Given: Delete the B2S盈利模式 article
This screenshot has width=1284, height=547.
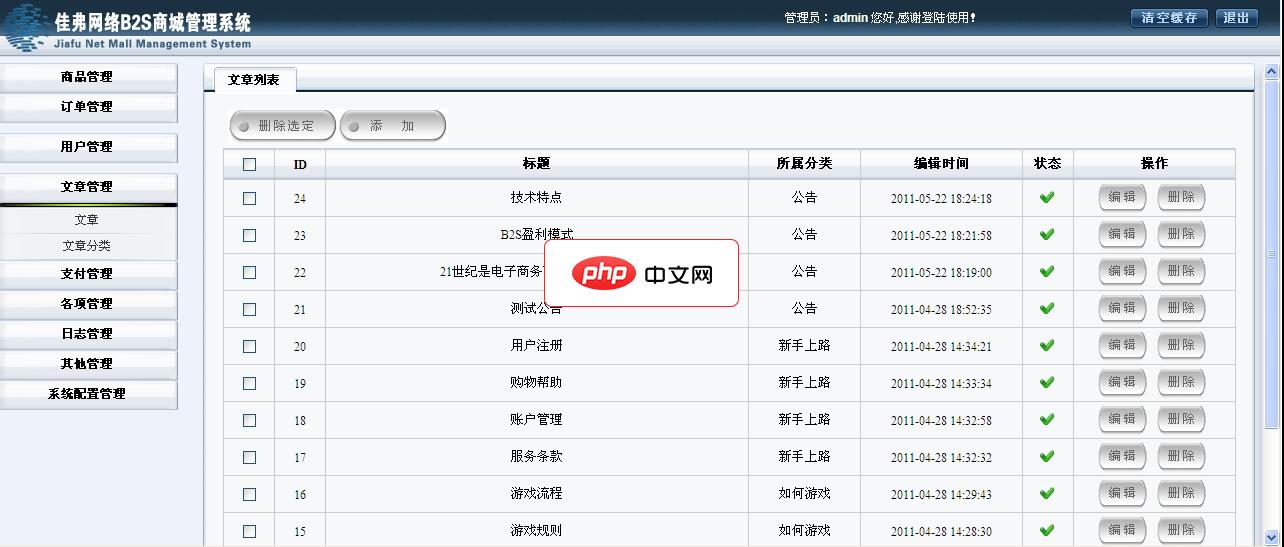Looking at the screenshot, I should [1181, 234].
